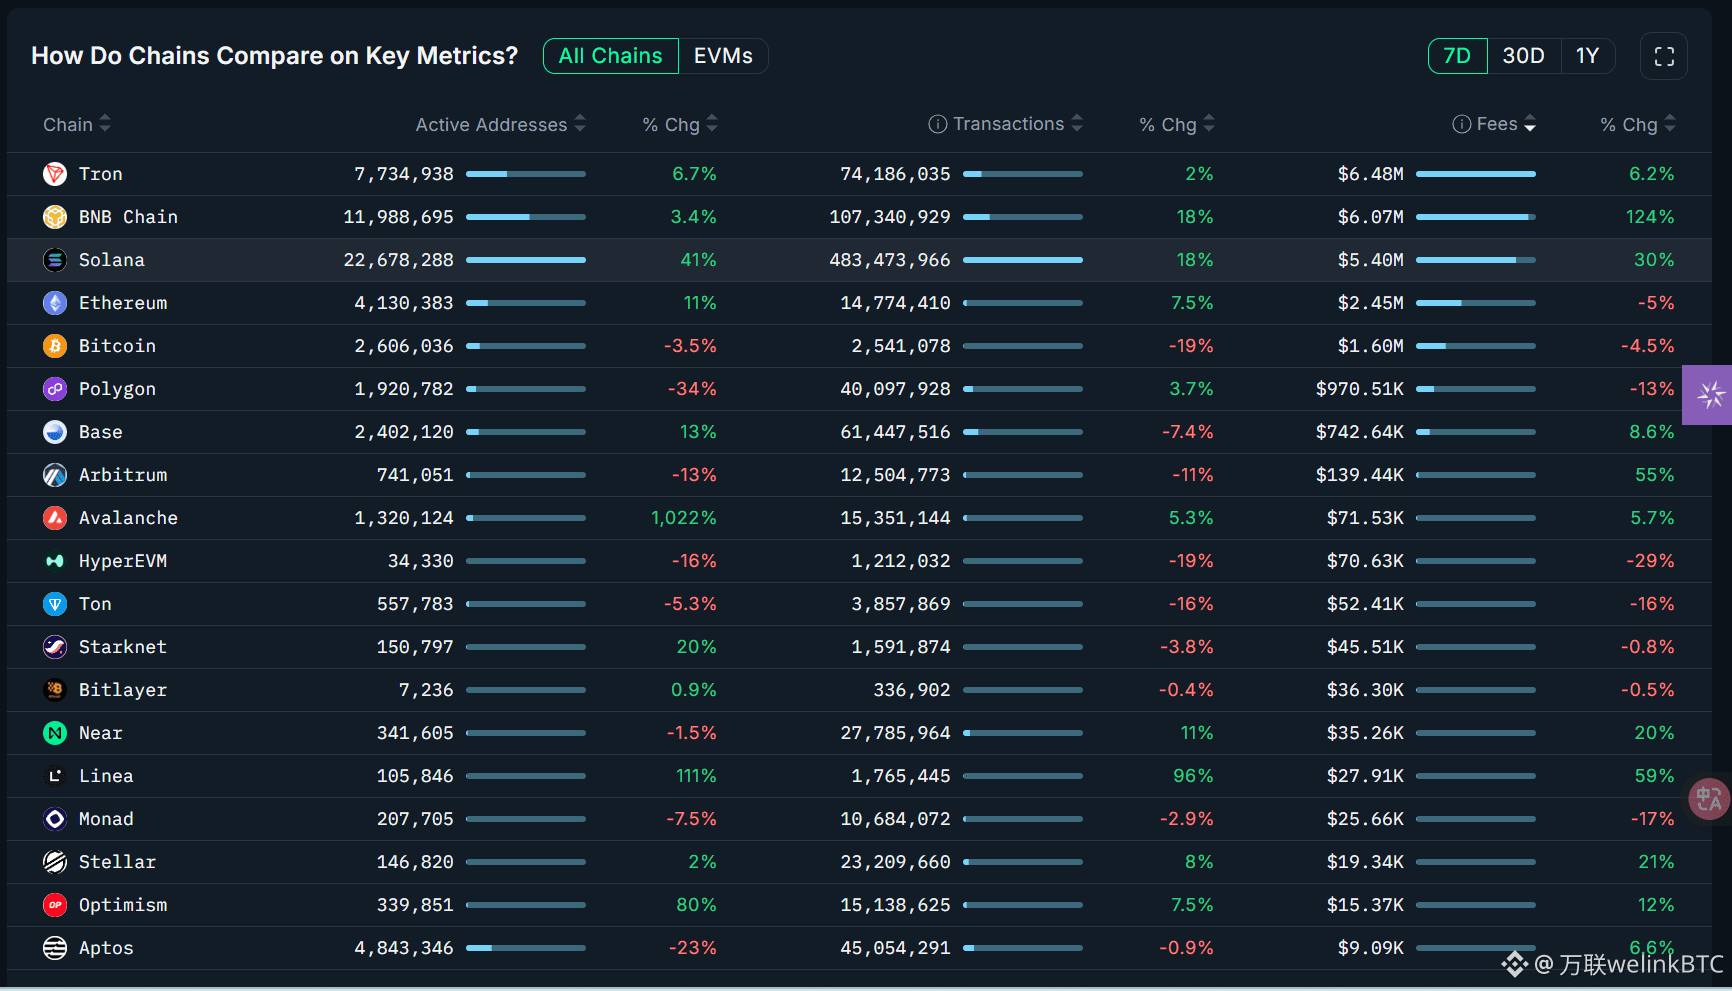The height and width of the screenshot is (991, 1732).
Task: Click the Base chain logo icon
Action: [x=55, y=432]
